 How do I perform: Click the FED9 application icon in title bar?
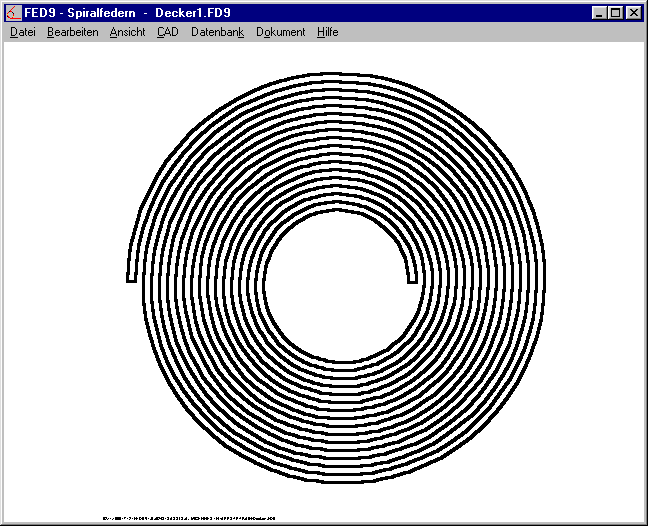[14, 13]
